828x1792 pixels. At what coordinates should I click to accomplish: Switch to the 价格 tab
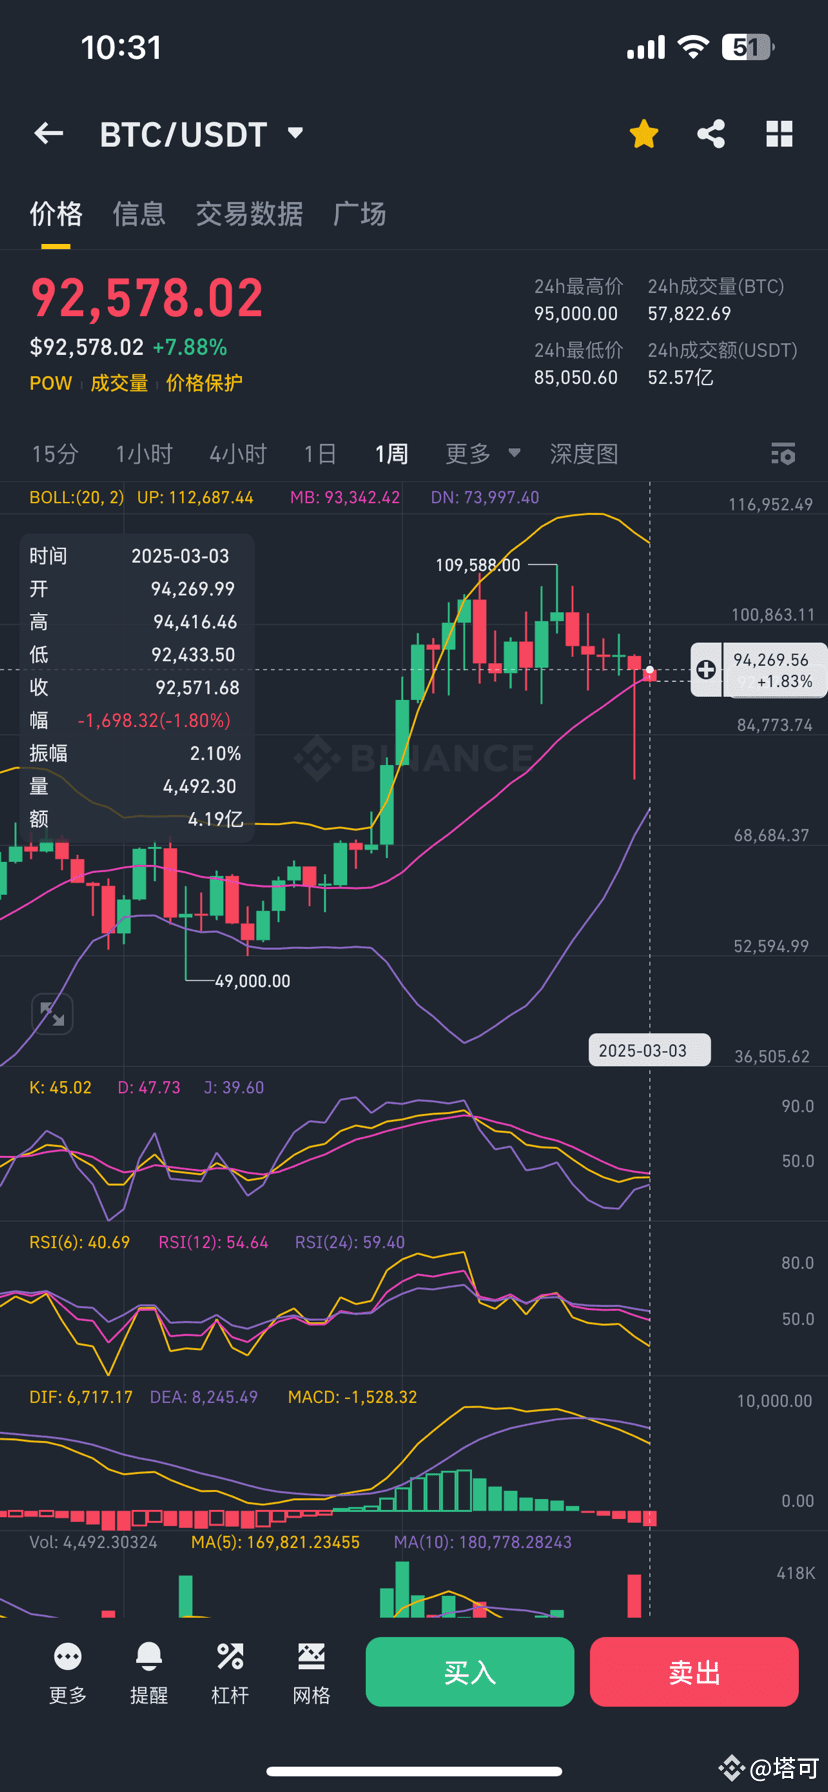pos(56,214)
